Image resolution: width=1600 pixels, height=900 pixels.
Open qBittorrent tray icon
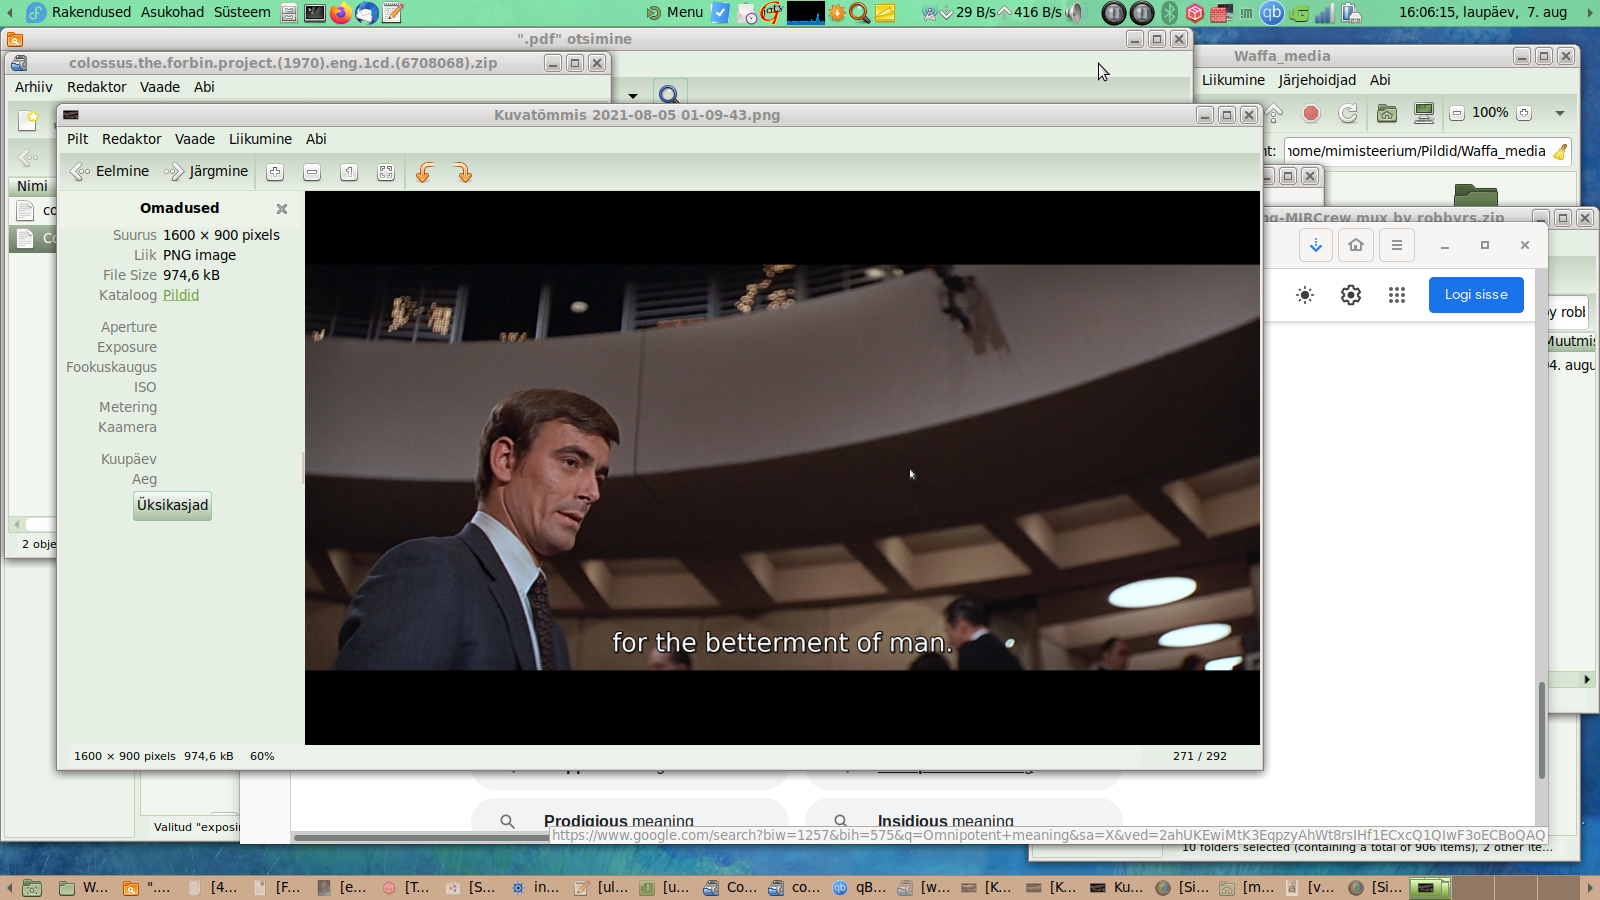(x=1272, y=13)
